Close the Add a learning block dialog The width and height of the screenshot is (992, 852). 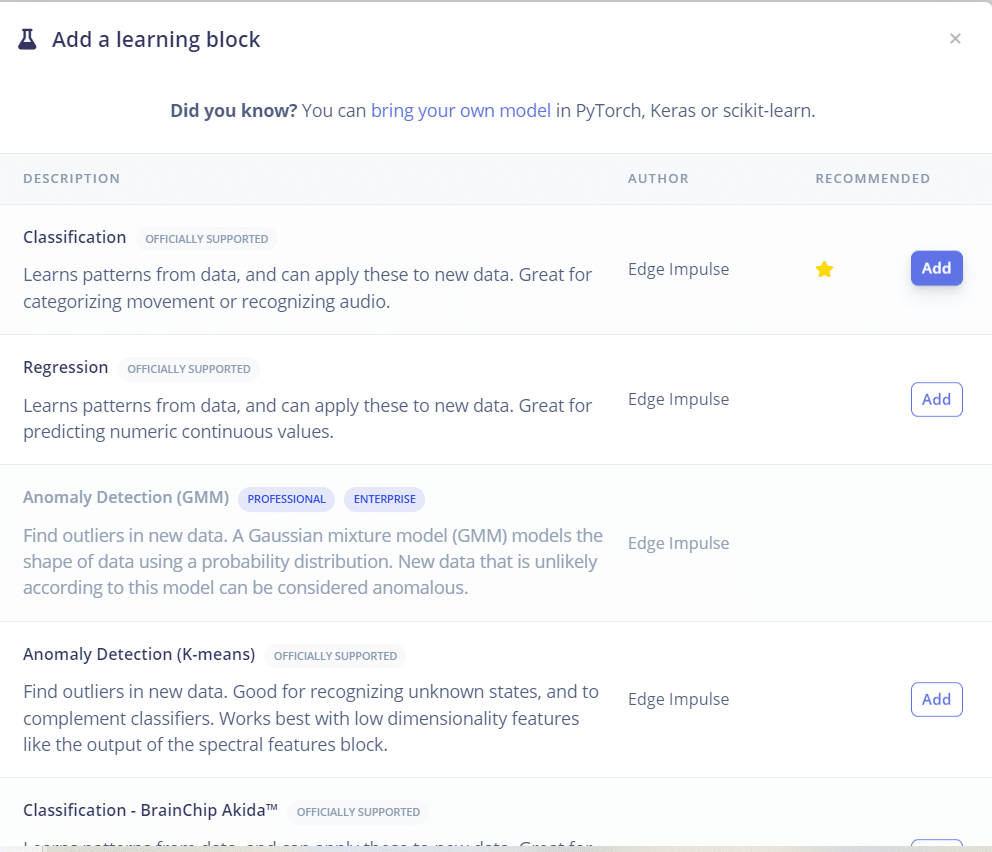pos(955,39)
